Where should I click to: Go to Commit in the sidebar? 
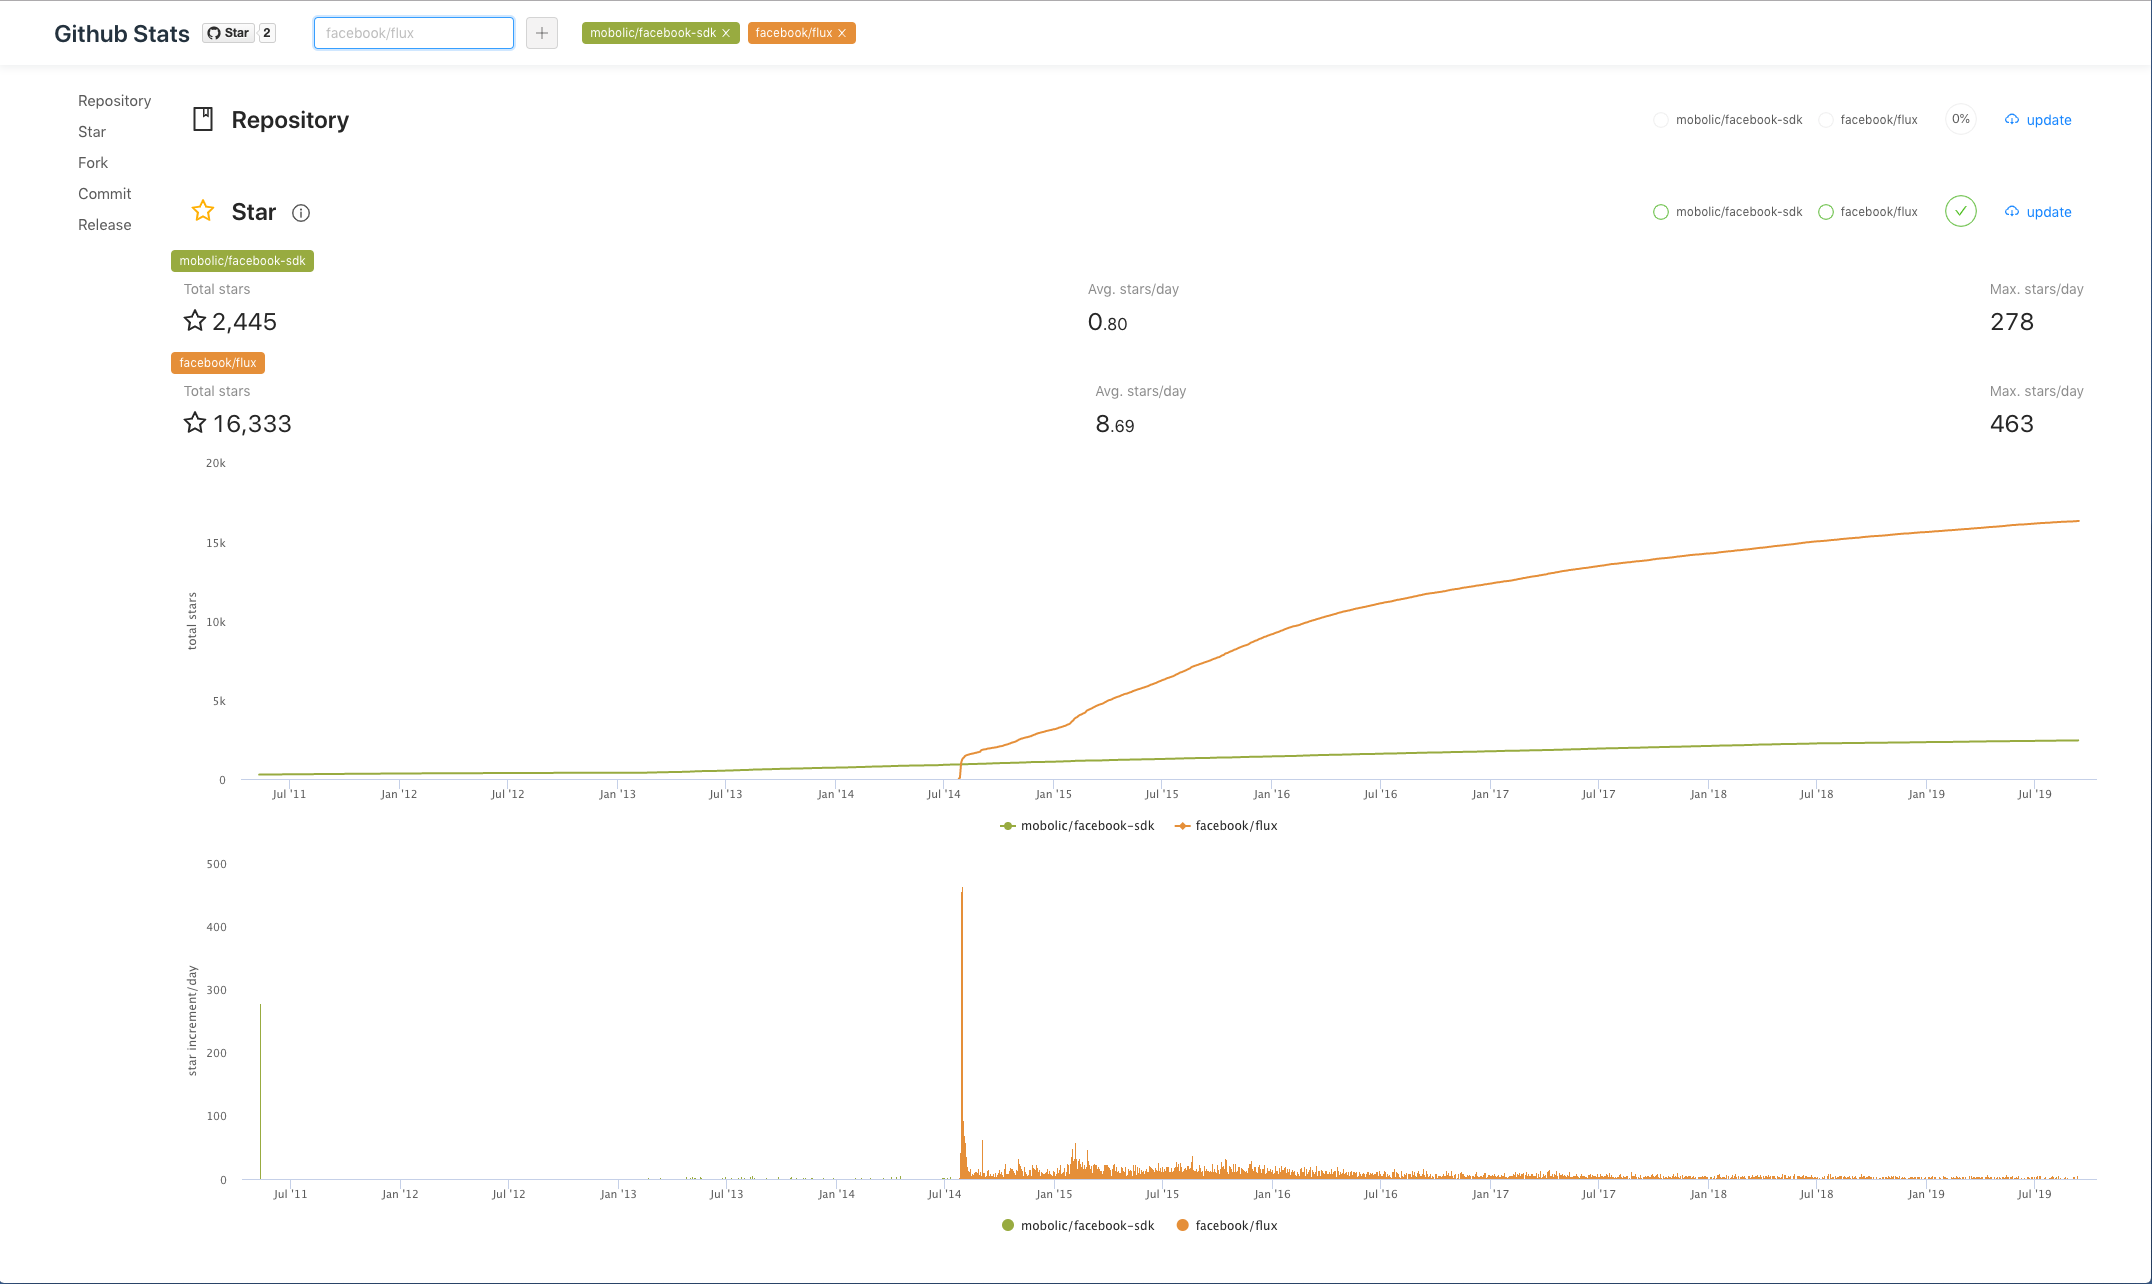click(x=105, y=194)
